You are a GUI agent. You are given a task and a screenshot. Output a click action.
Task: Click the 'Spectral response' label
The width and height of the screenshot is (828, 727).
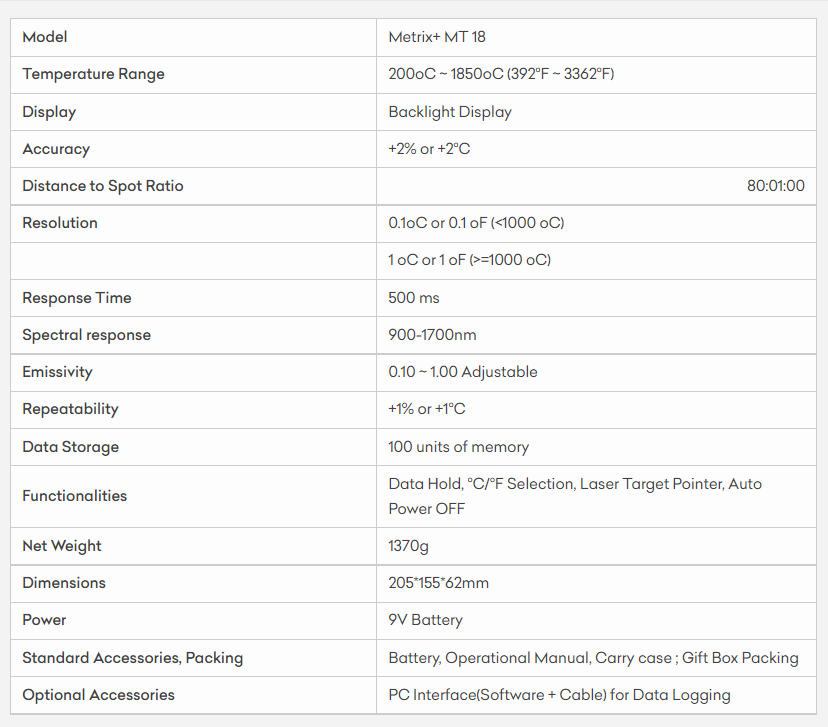[x=87, y=335]
